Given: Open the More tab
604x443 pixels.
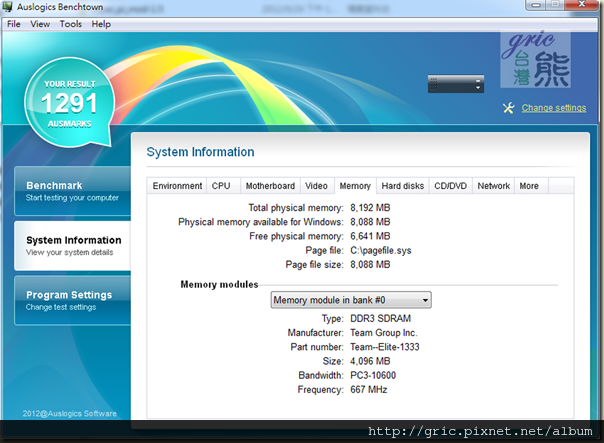Looking at the screenshot, I should [531, 186].
